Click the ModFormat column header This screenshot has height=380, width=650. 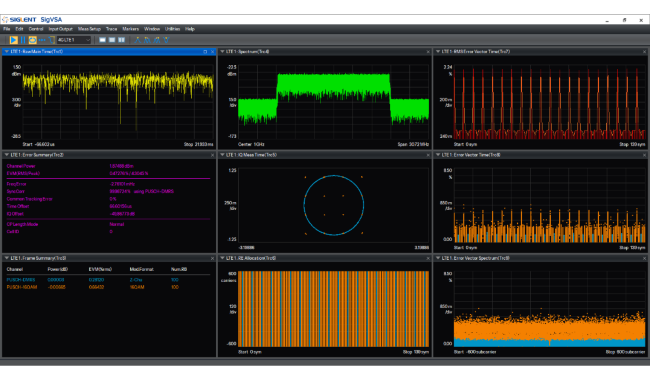point(142,269)
